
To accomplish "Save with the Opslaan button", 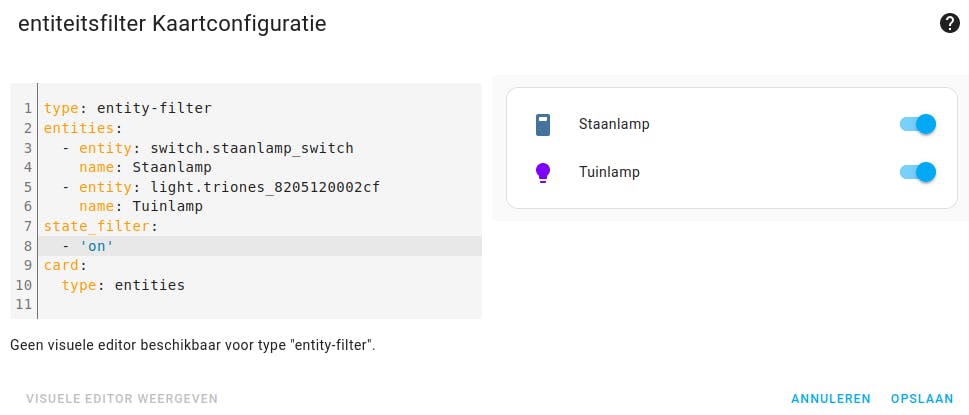I will click(x=922, y=398).
